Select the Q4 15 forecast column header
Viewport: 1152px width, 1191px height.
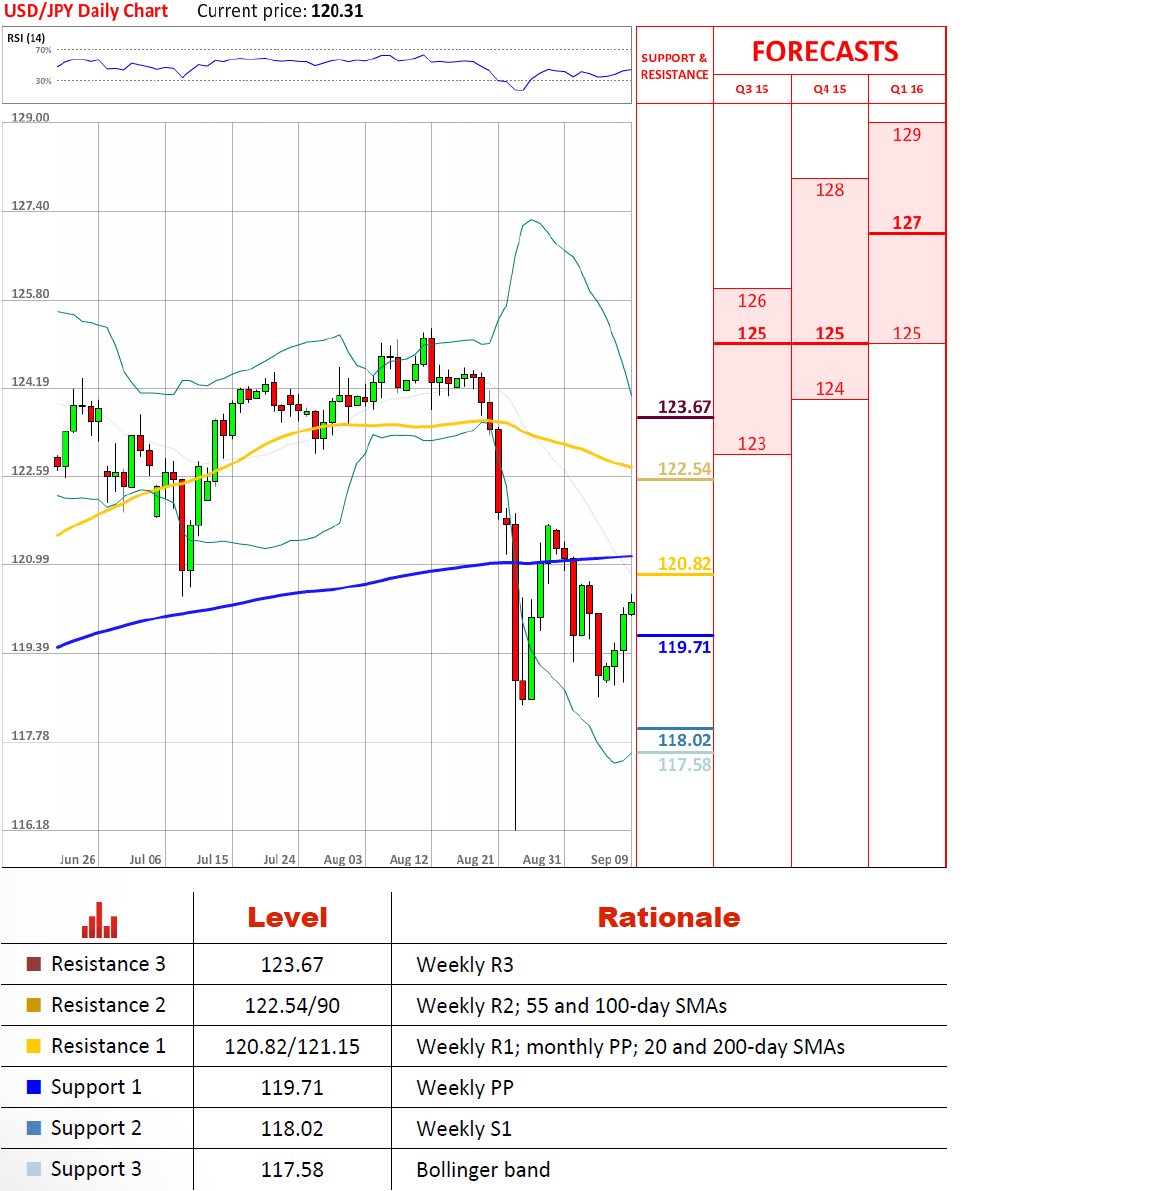829,89
